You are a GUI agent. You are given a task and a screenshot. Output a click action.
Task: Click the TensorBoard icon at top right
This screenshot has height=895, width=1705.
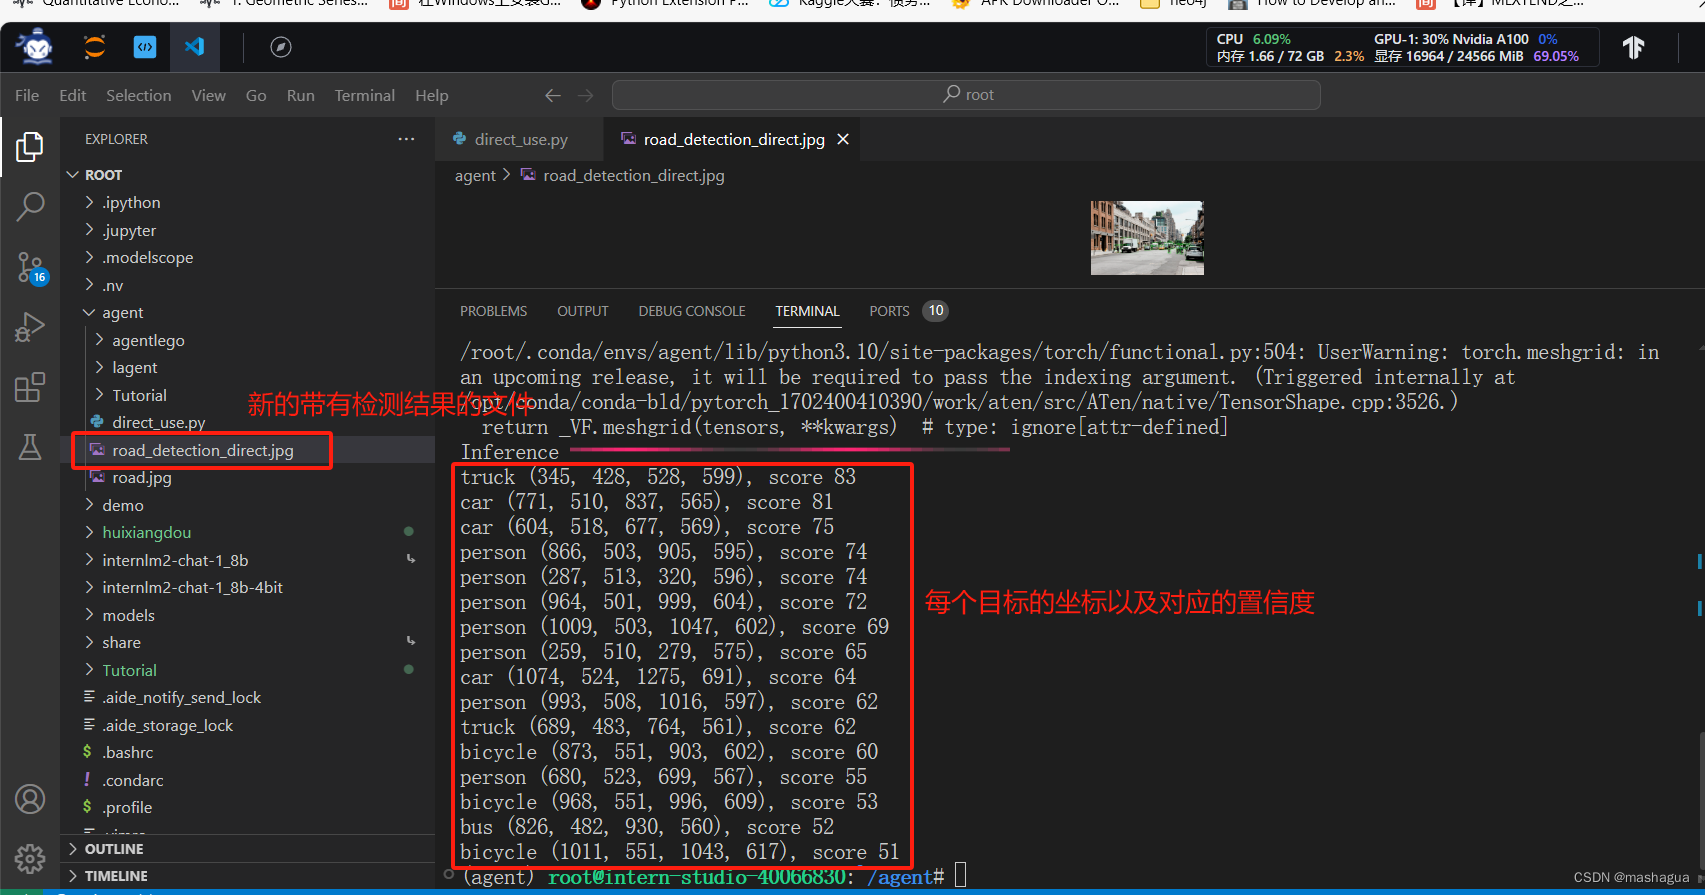(x=1633, y=47)
